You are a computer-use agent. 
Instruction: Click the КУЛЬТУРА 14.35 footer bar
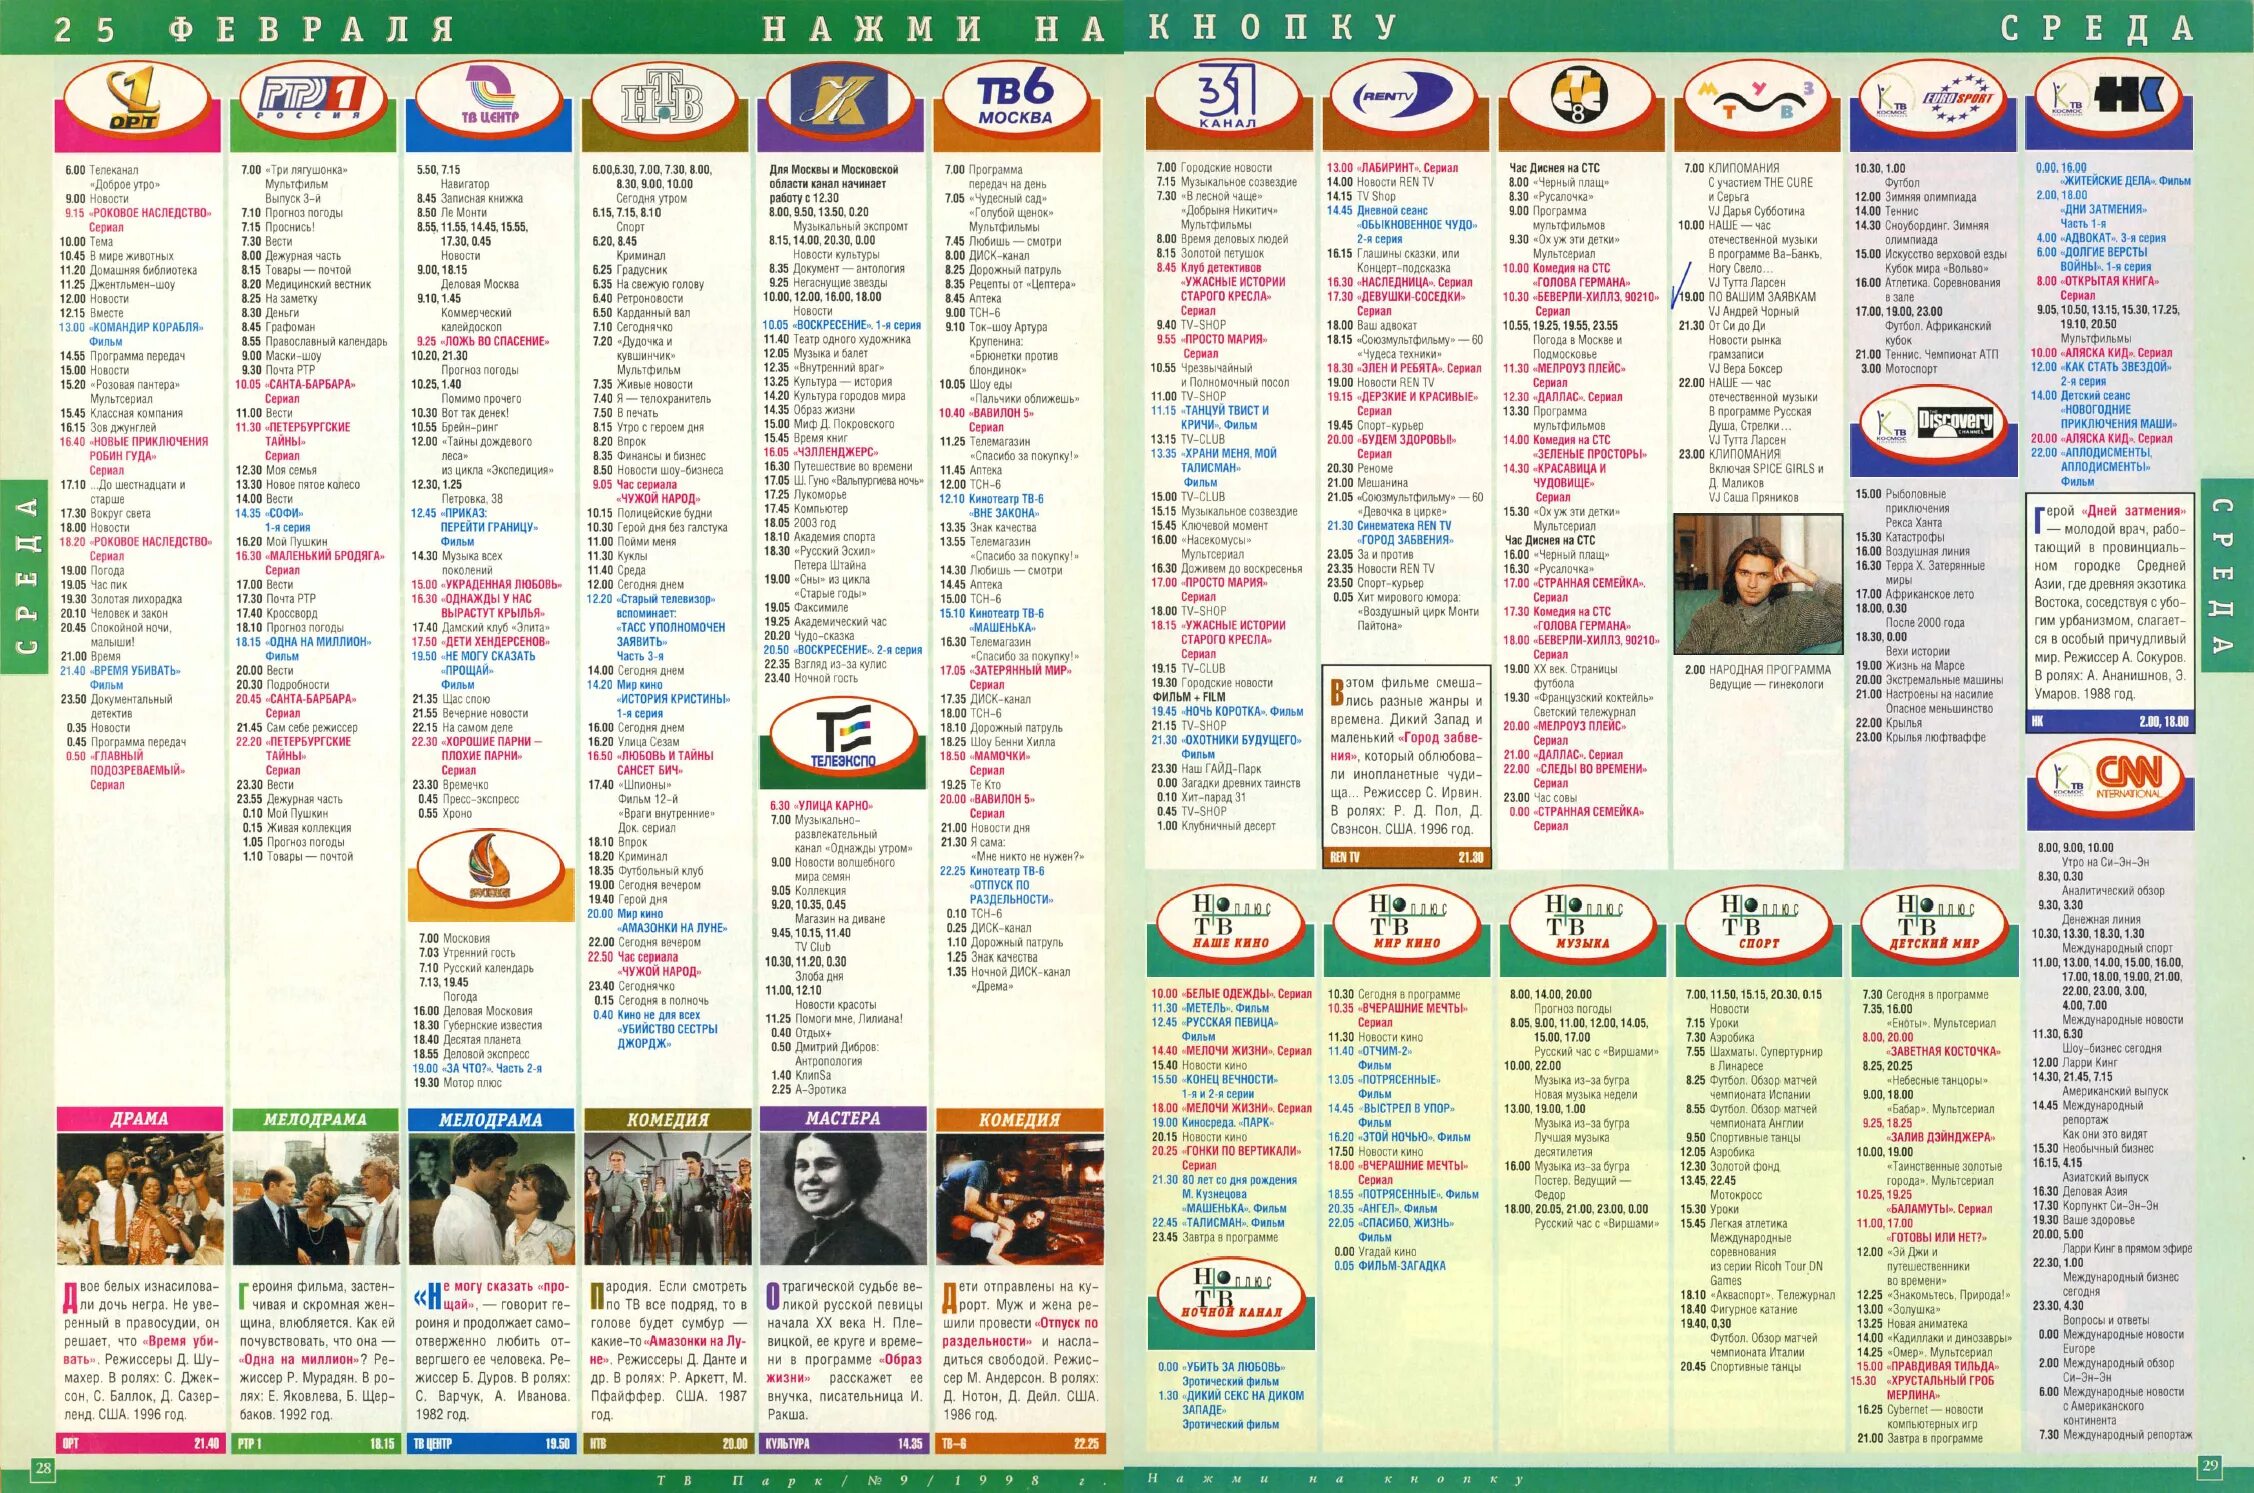843,1443
